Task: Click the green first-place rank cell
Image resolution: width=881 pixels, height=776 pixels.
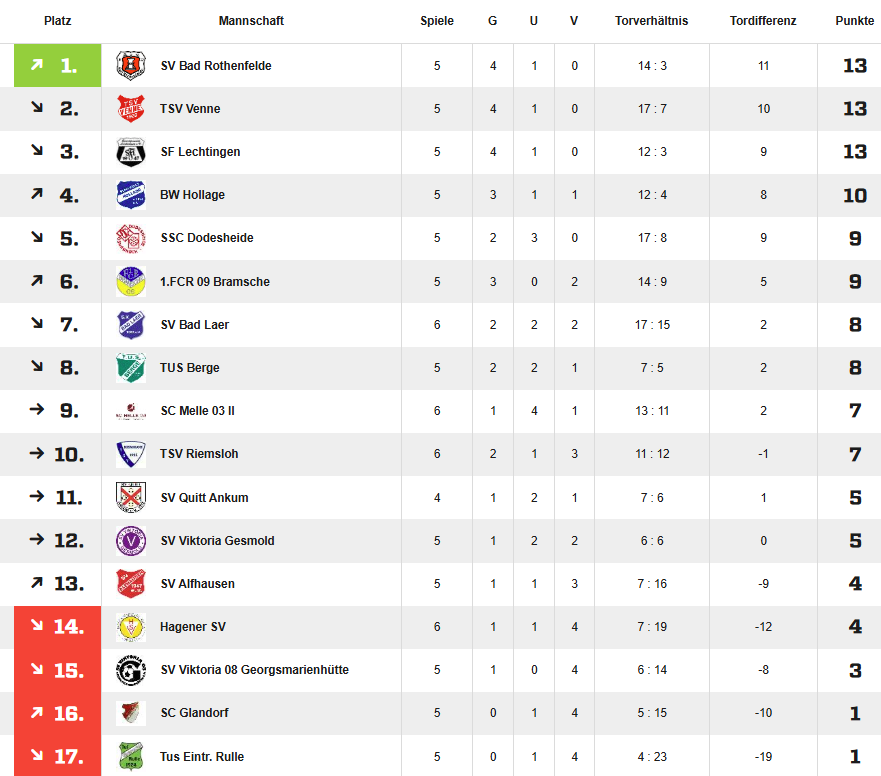Action: (57, 66)
